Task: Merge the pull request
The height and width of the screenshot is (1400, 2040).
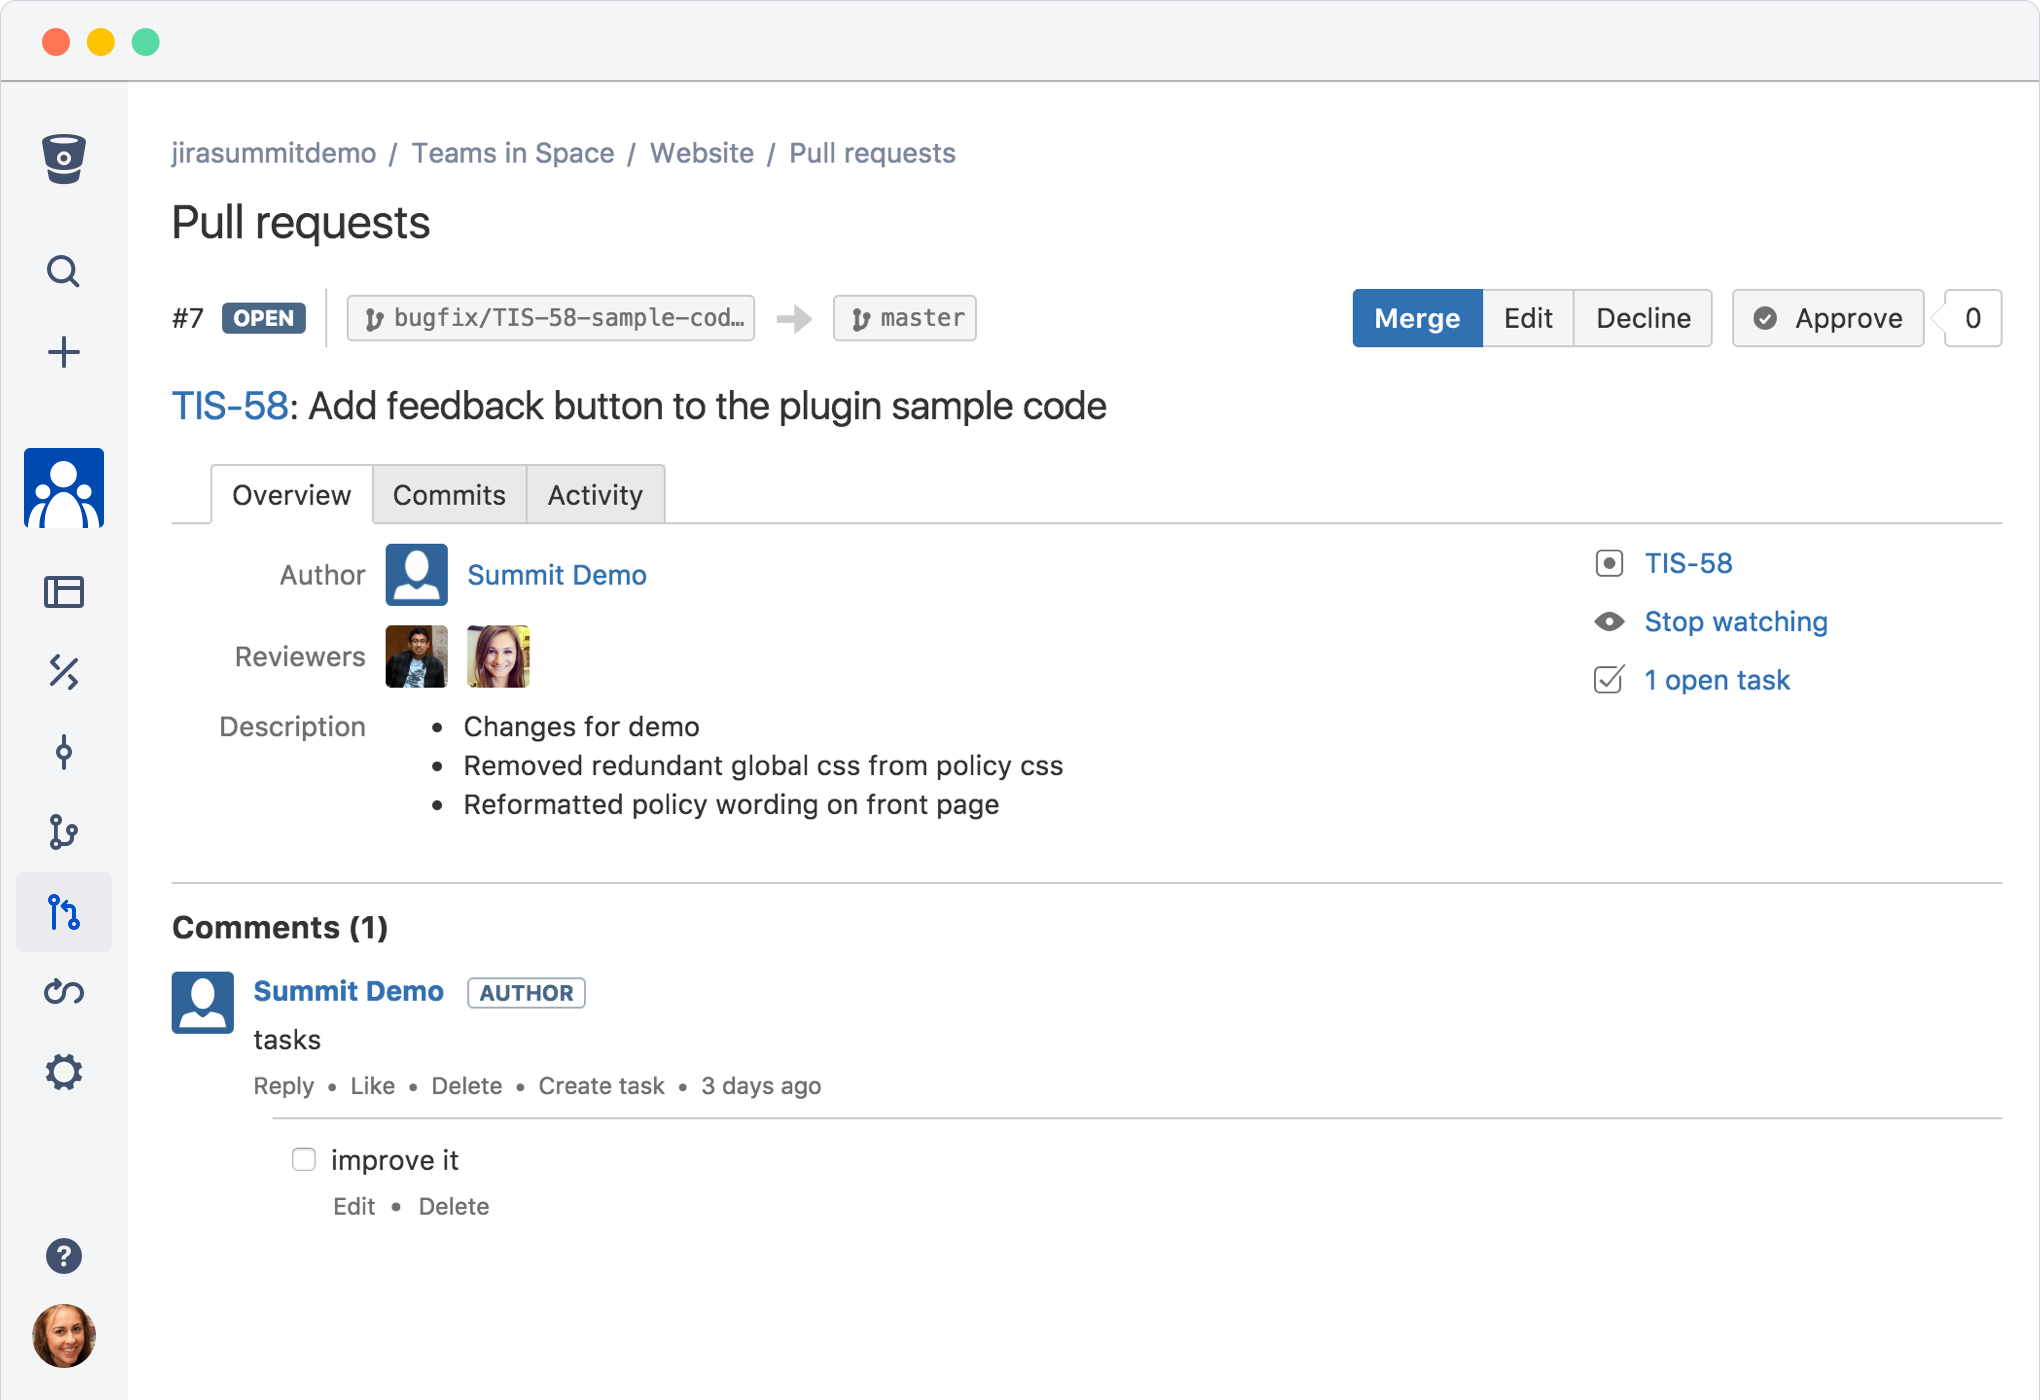Action: pos(1416,318)
